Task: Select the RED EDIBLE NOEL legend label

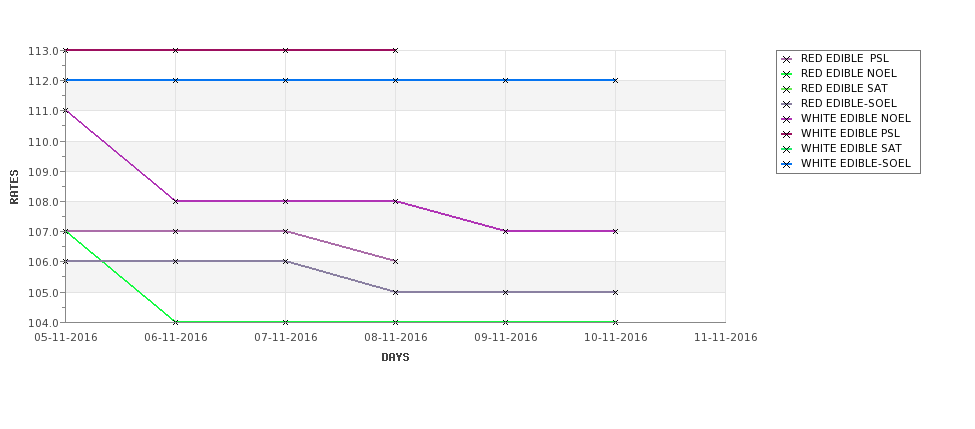Action: pos(849,73)
